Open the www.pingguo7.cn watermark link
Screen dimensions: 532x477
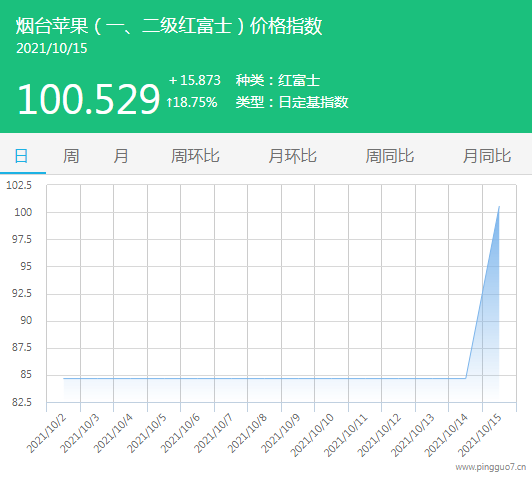[x=491, y=467]
